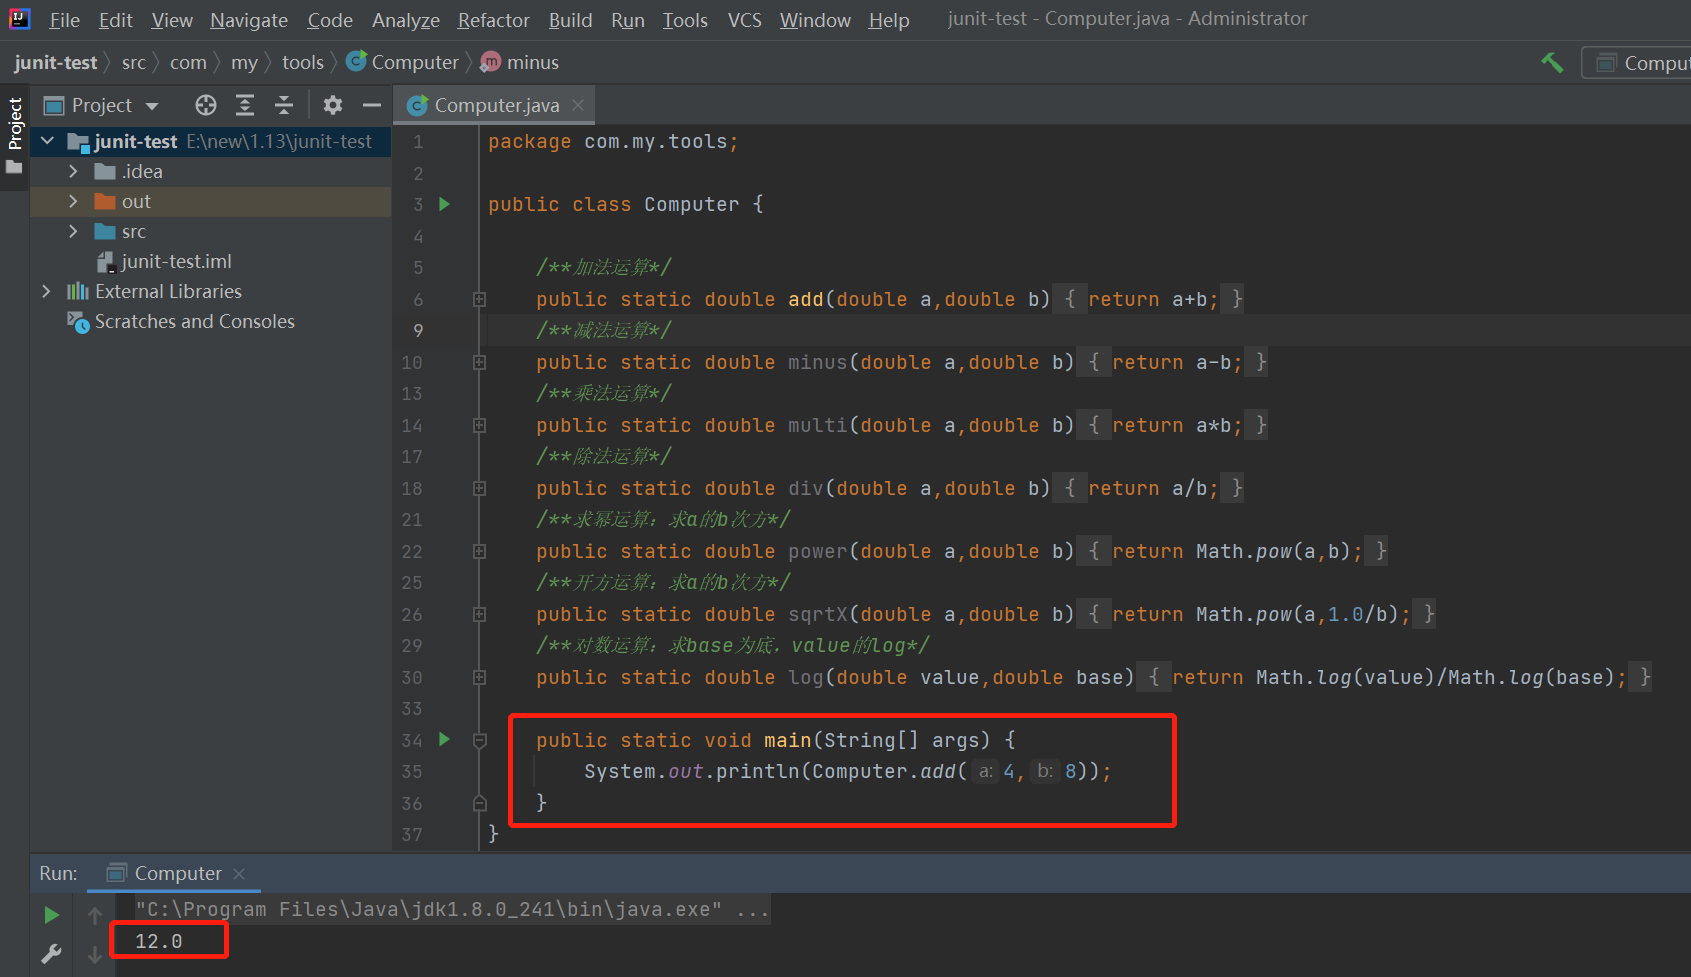This screenshot has height=977, width=1691.
Task: Expand External Libraries node
Action: [x=46, y=292]
